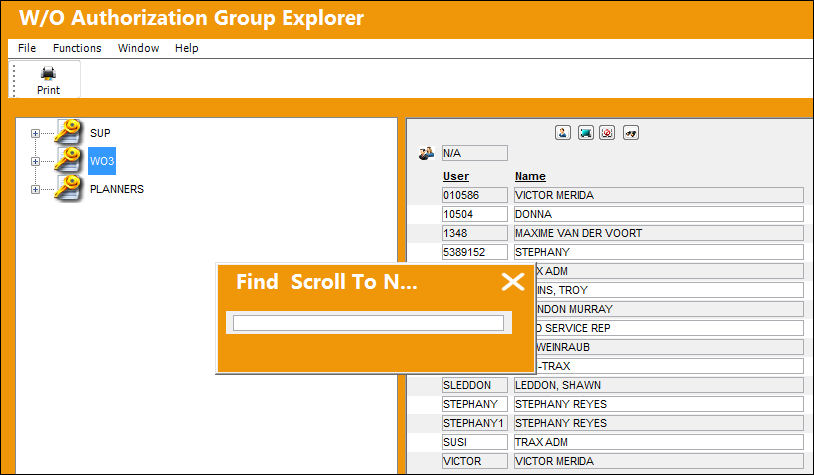Sort by the Name column header

click(530, 177)
